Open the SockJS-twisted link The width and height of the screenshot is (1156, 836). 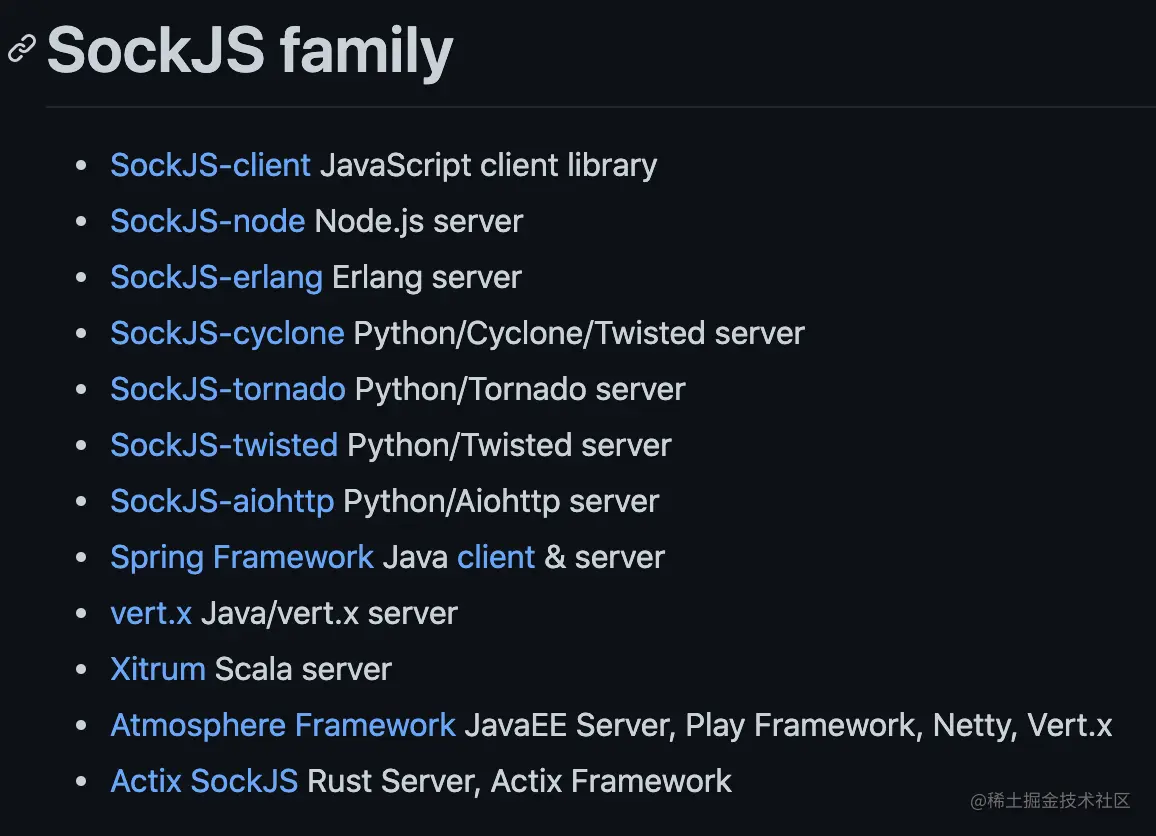[x=224, y=445]
